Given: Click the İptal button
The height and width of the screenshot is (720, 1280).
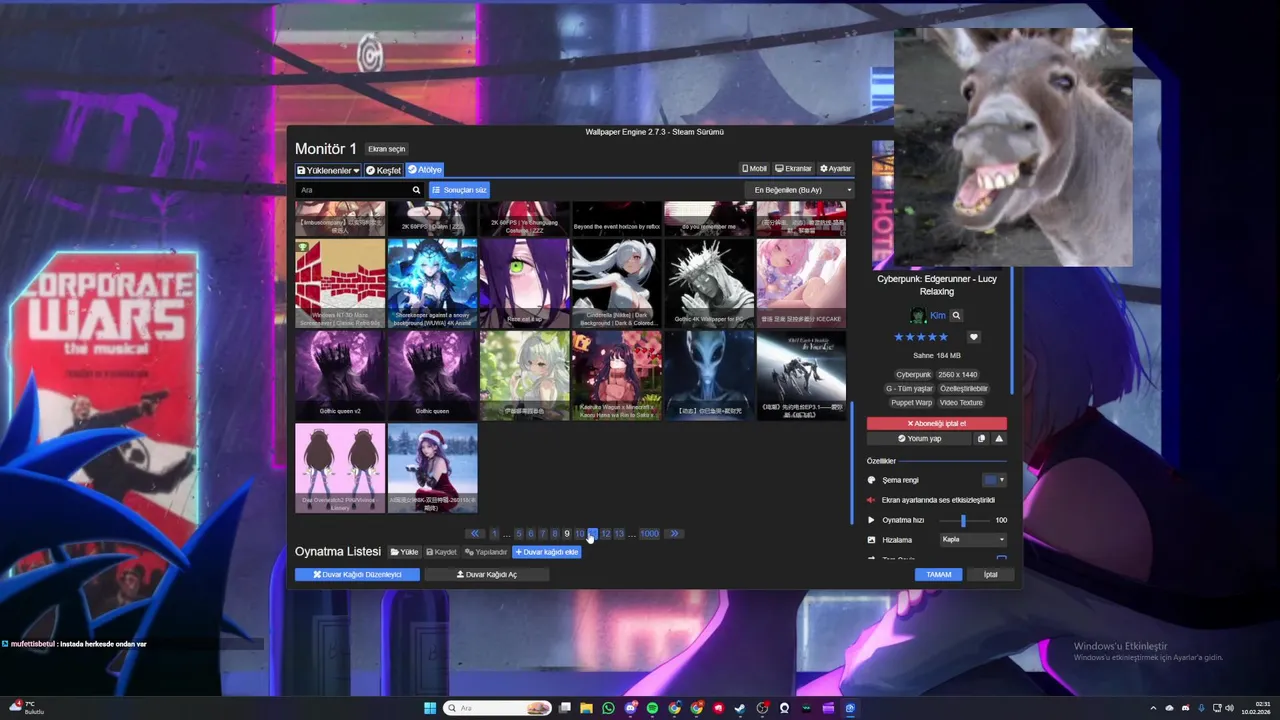Looking at the screenshot, I should tap(990, 575).
